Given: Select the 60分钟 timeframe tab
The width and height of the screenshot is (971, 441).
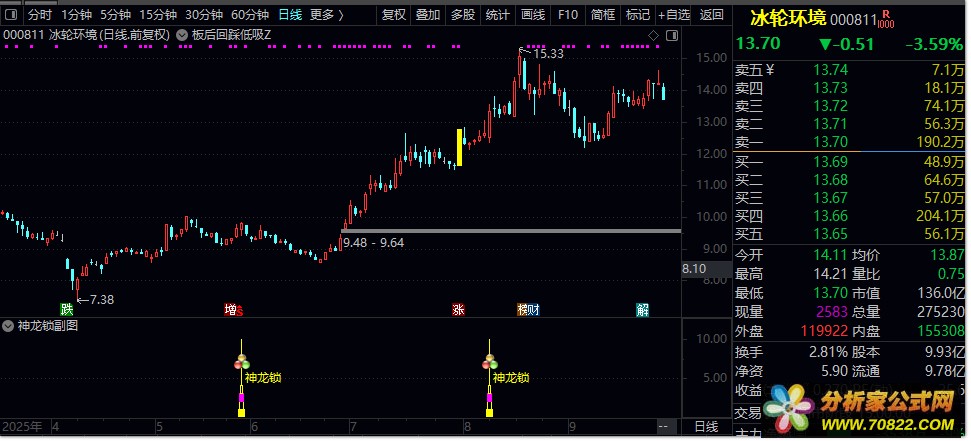Looking at the screenshot, I should 250,15.
